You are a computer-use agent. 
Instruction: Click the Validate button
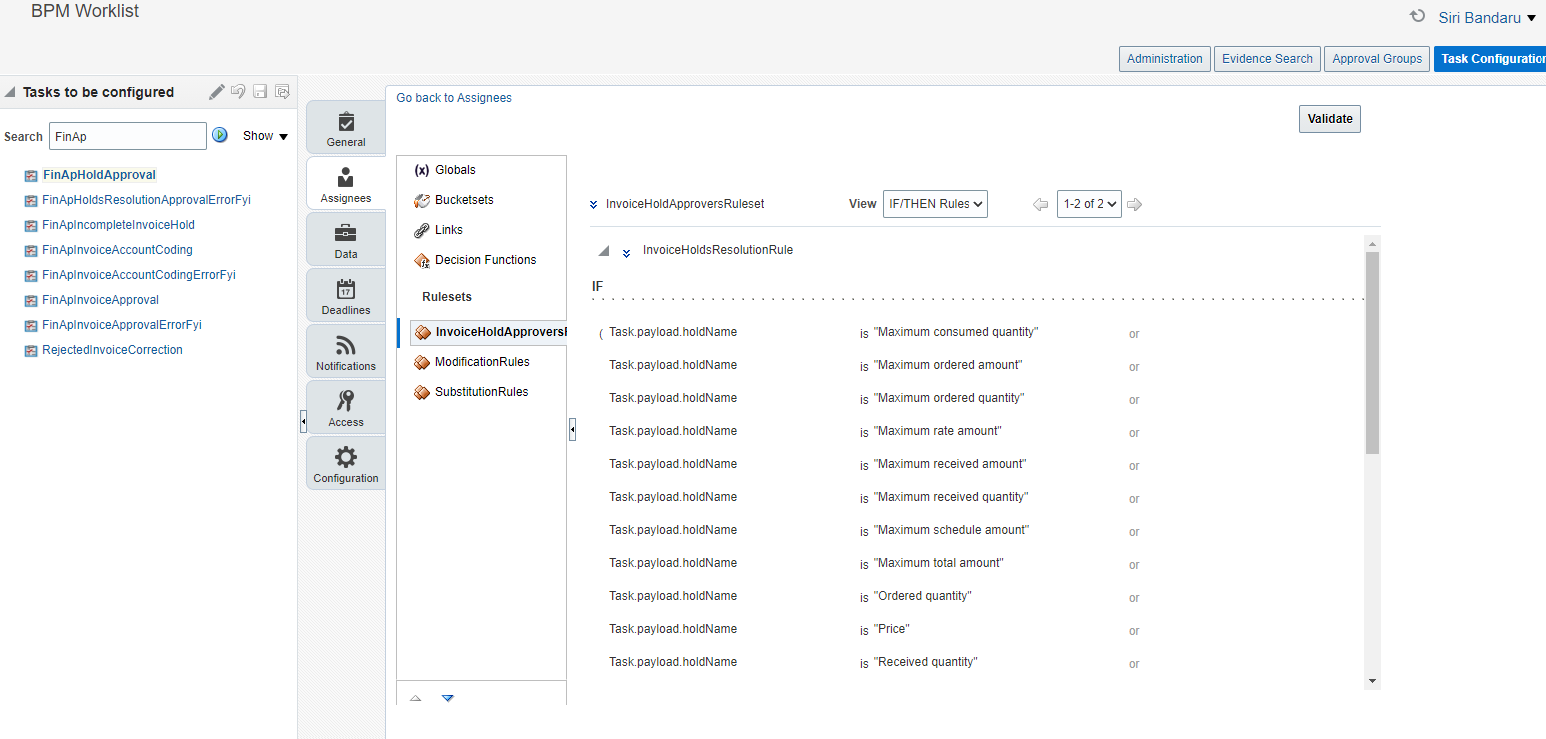(1329, 118)
